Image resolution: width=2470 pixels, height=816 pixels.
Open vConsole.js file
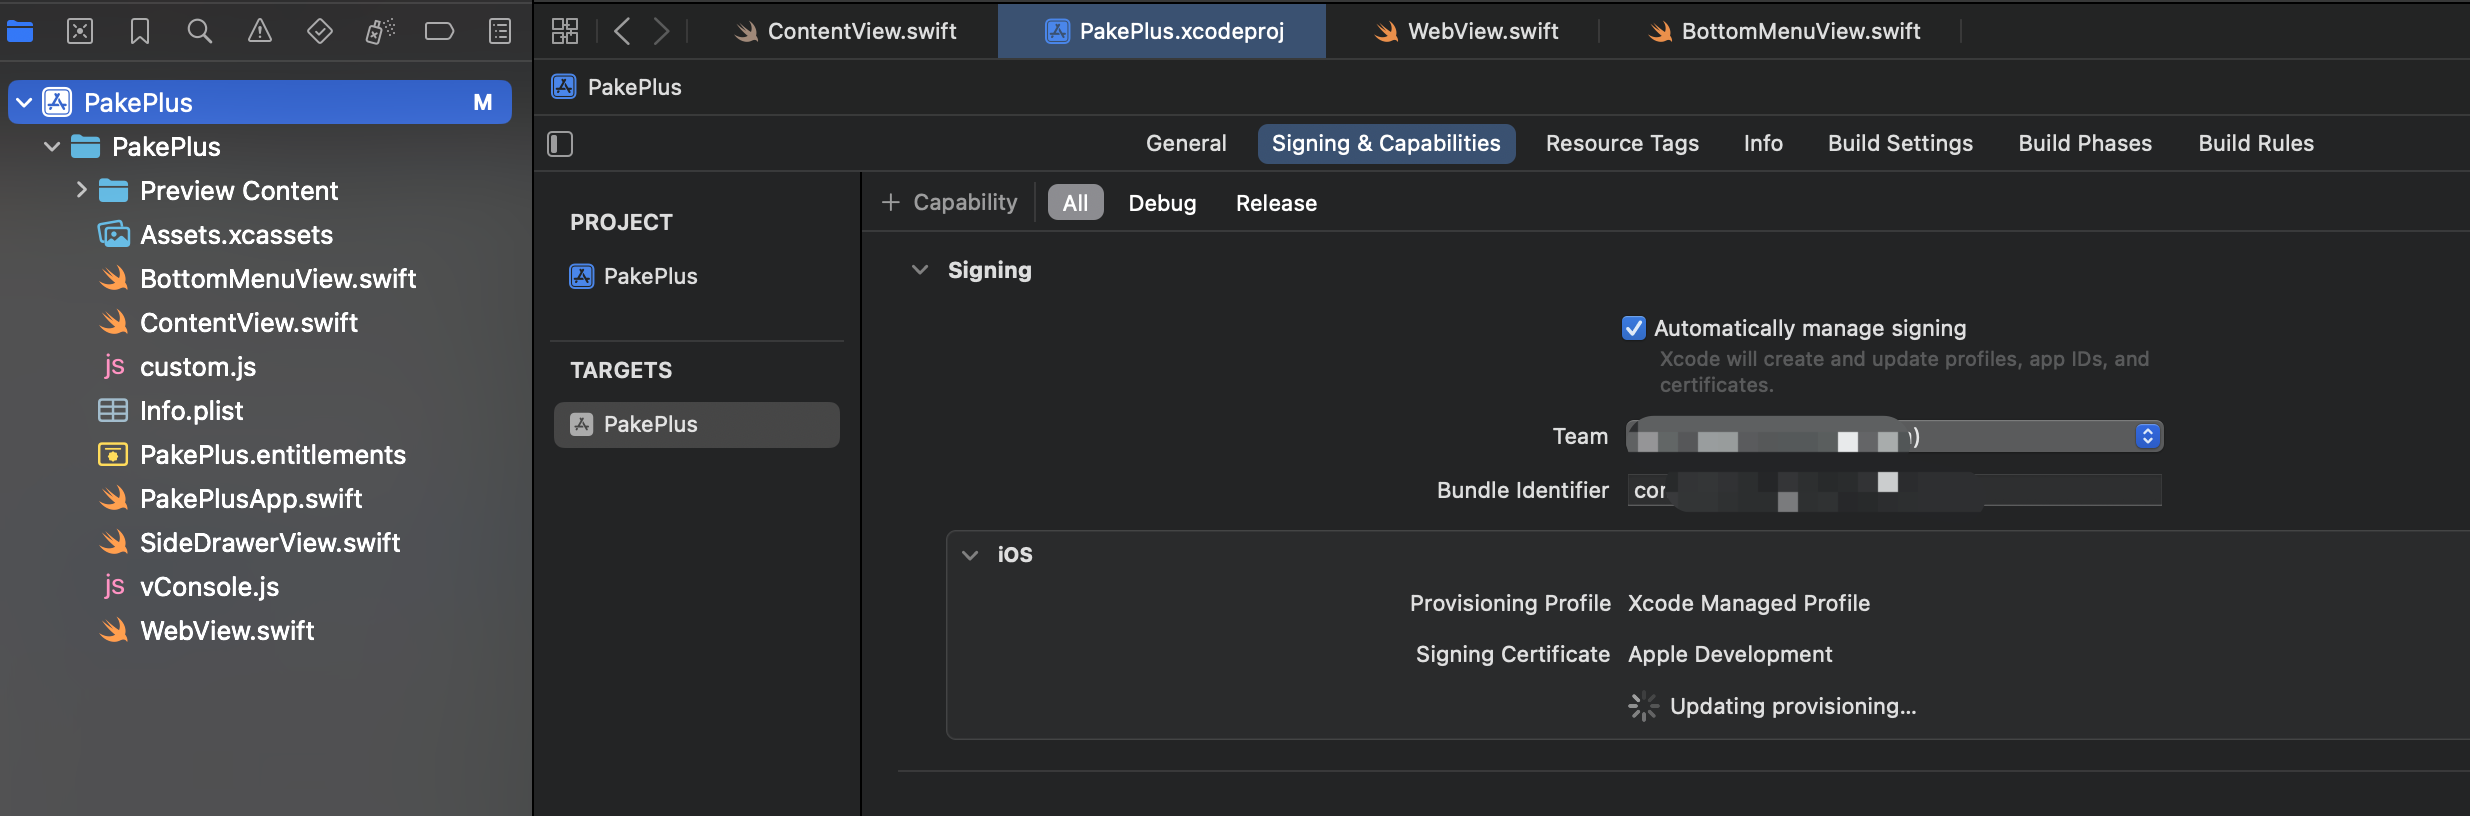click(209, 586)
